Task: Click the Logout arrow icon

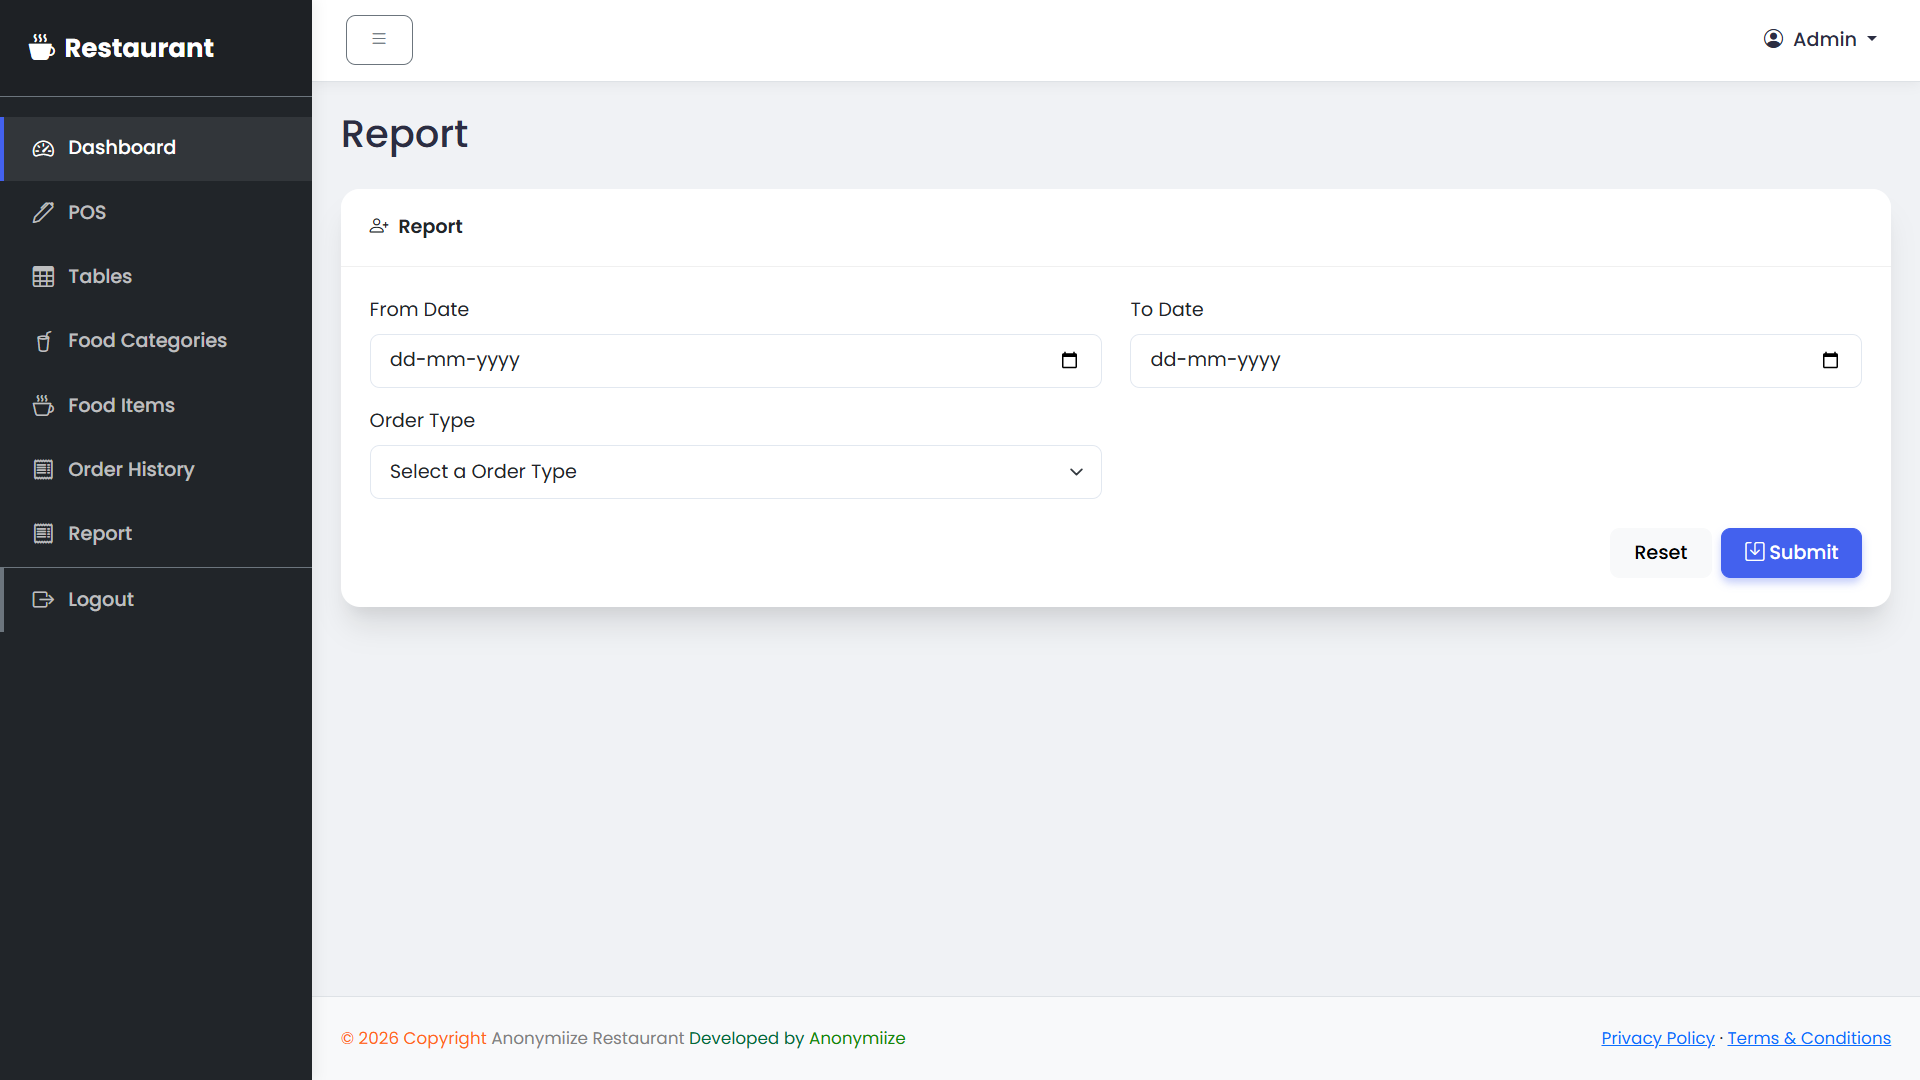Action: point(43,599)
